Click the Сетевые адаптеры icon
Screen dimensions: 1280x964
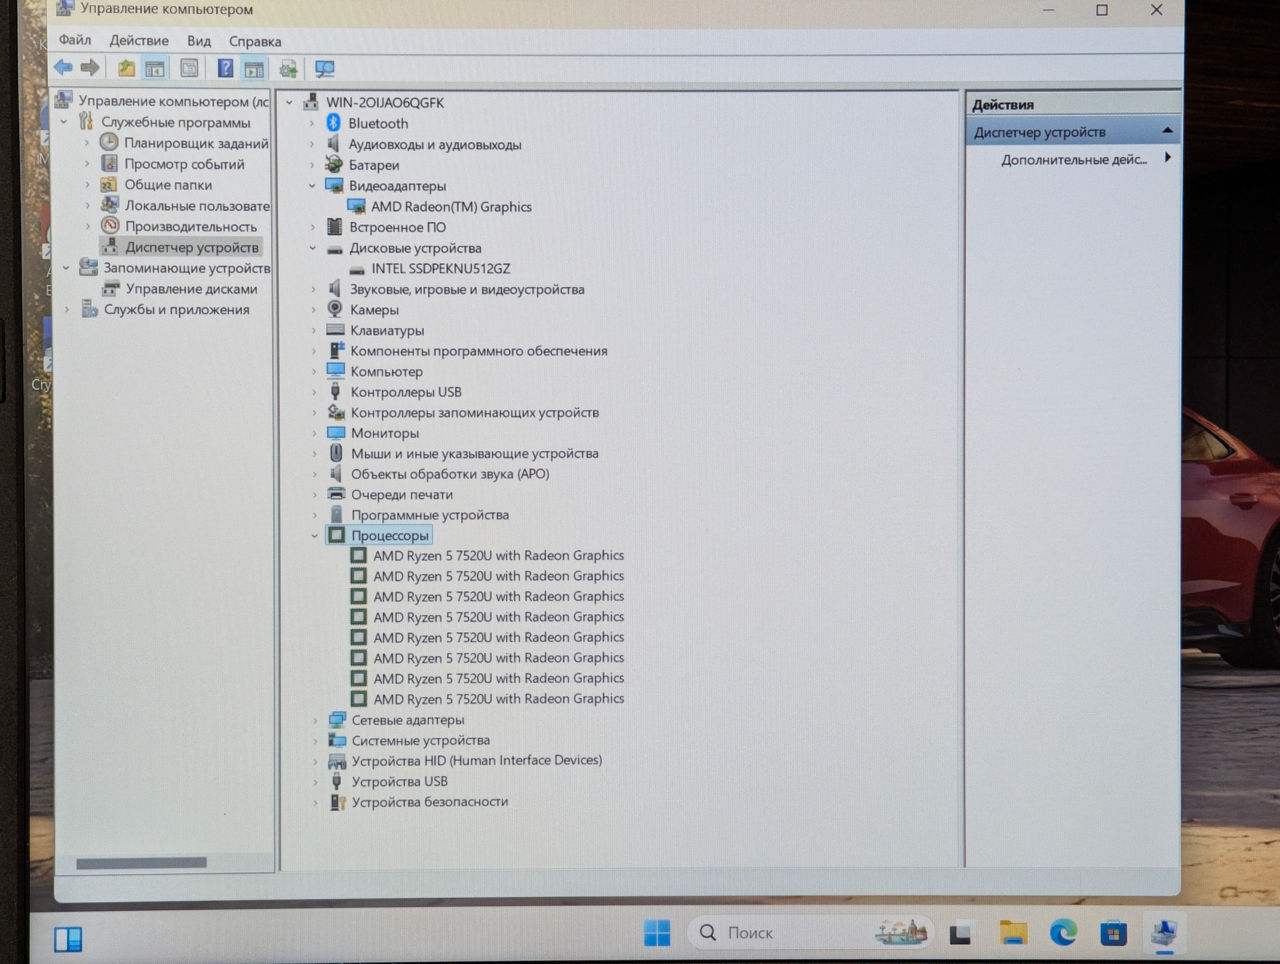coord(337,720)
